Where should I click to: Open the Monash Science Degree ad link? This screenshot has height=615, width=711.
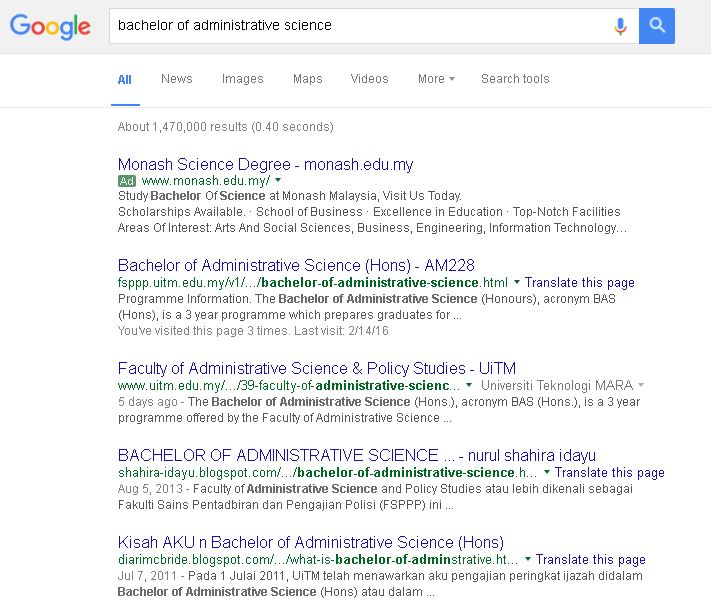click(265, 164)
